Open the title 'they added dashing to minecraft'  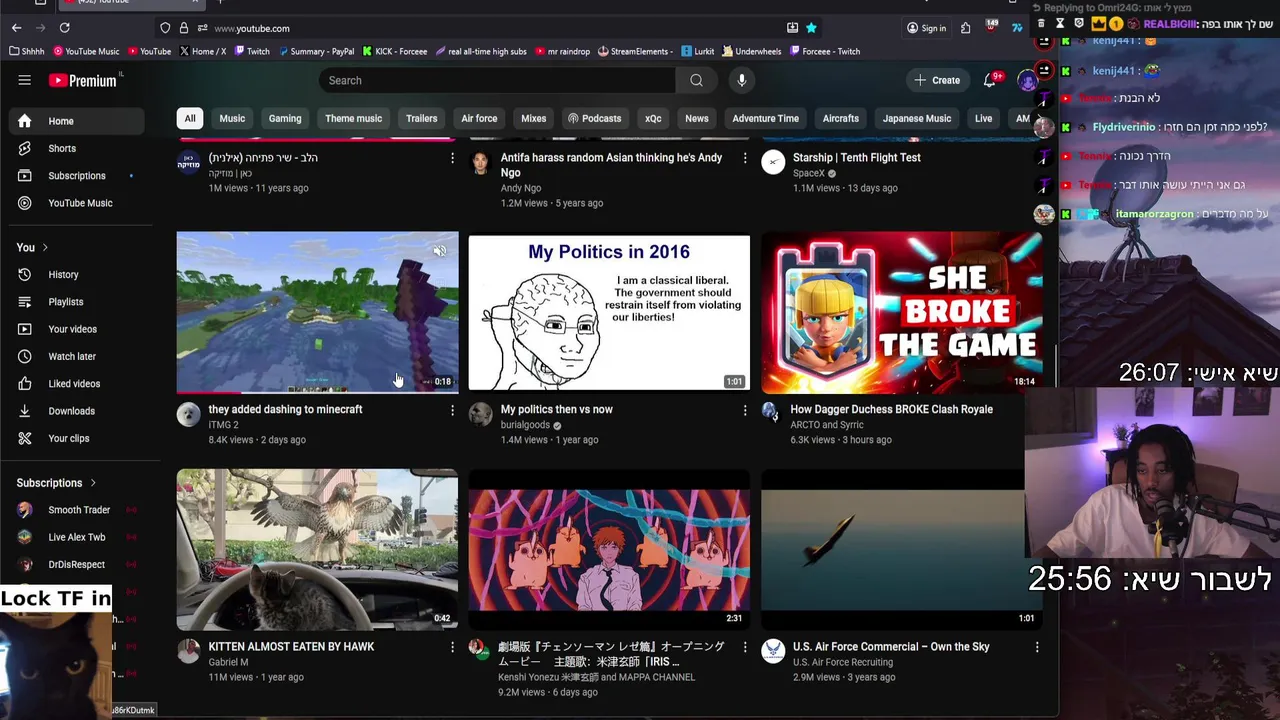tap(285, 409)
